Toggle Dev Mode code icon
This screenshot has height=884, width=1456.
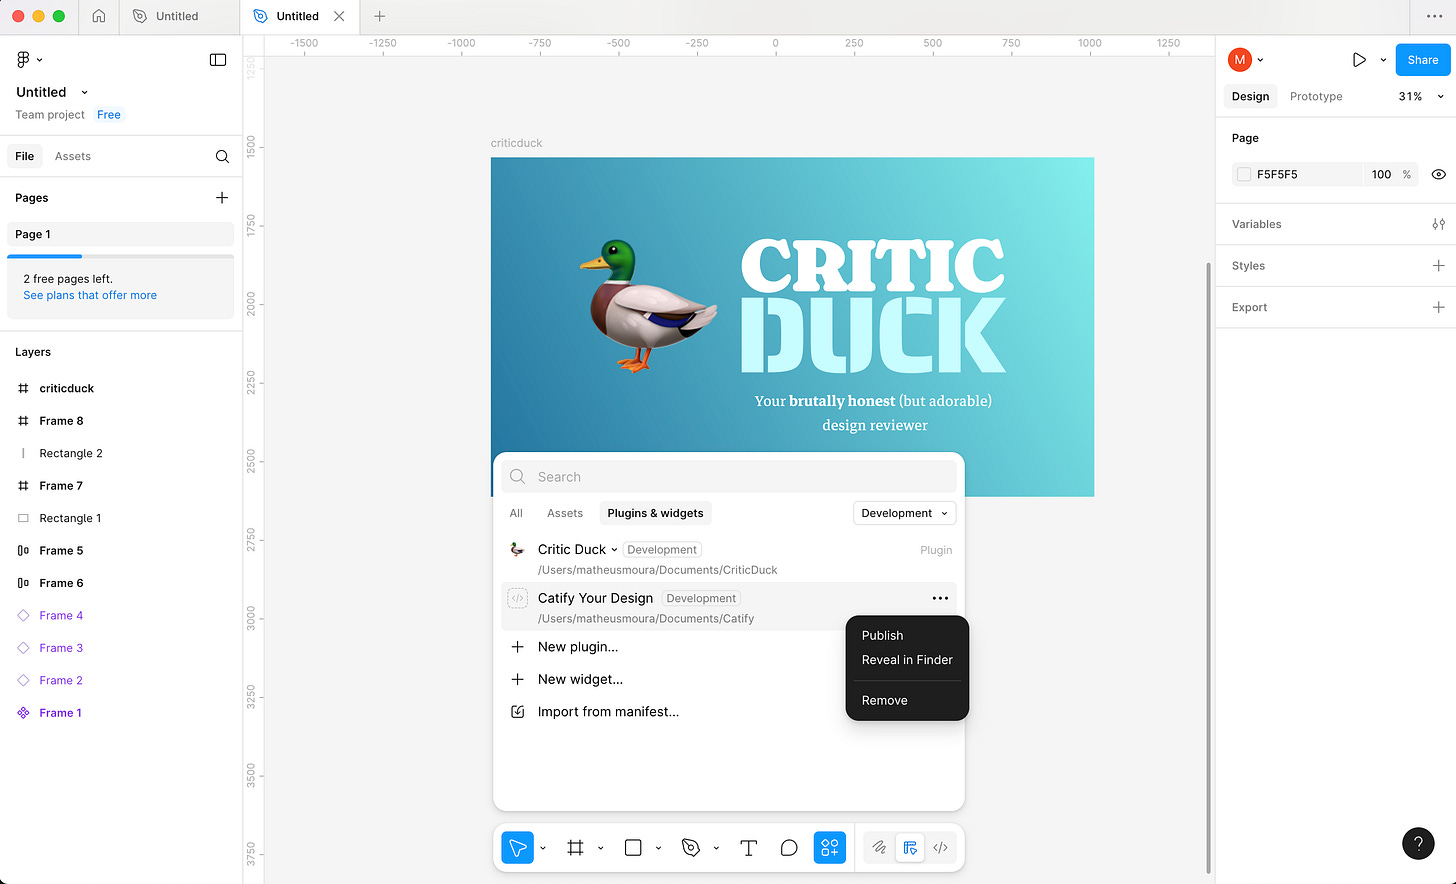[x=940, y=847]
